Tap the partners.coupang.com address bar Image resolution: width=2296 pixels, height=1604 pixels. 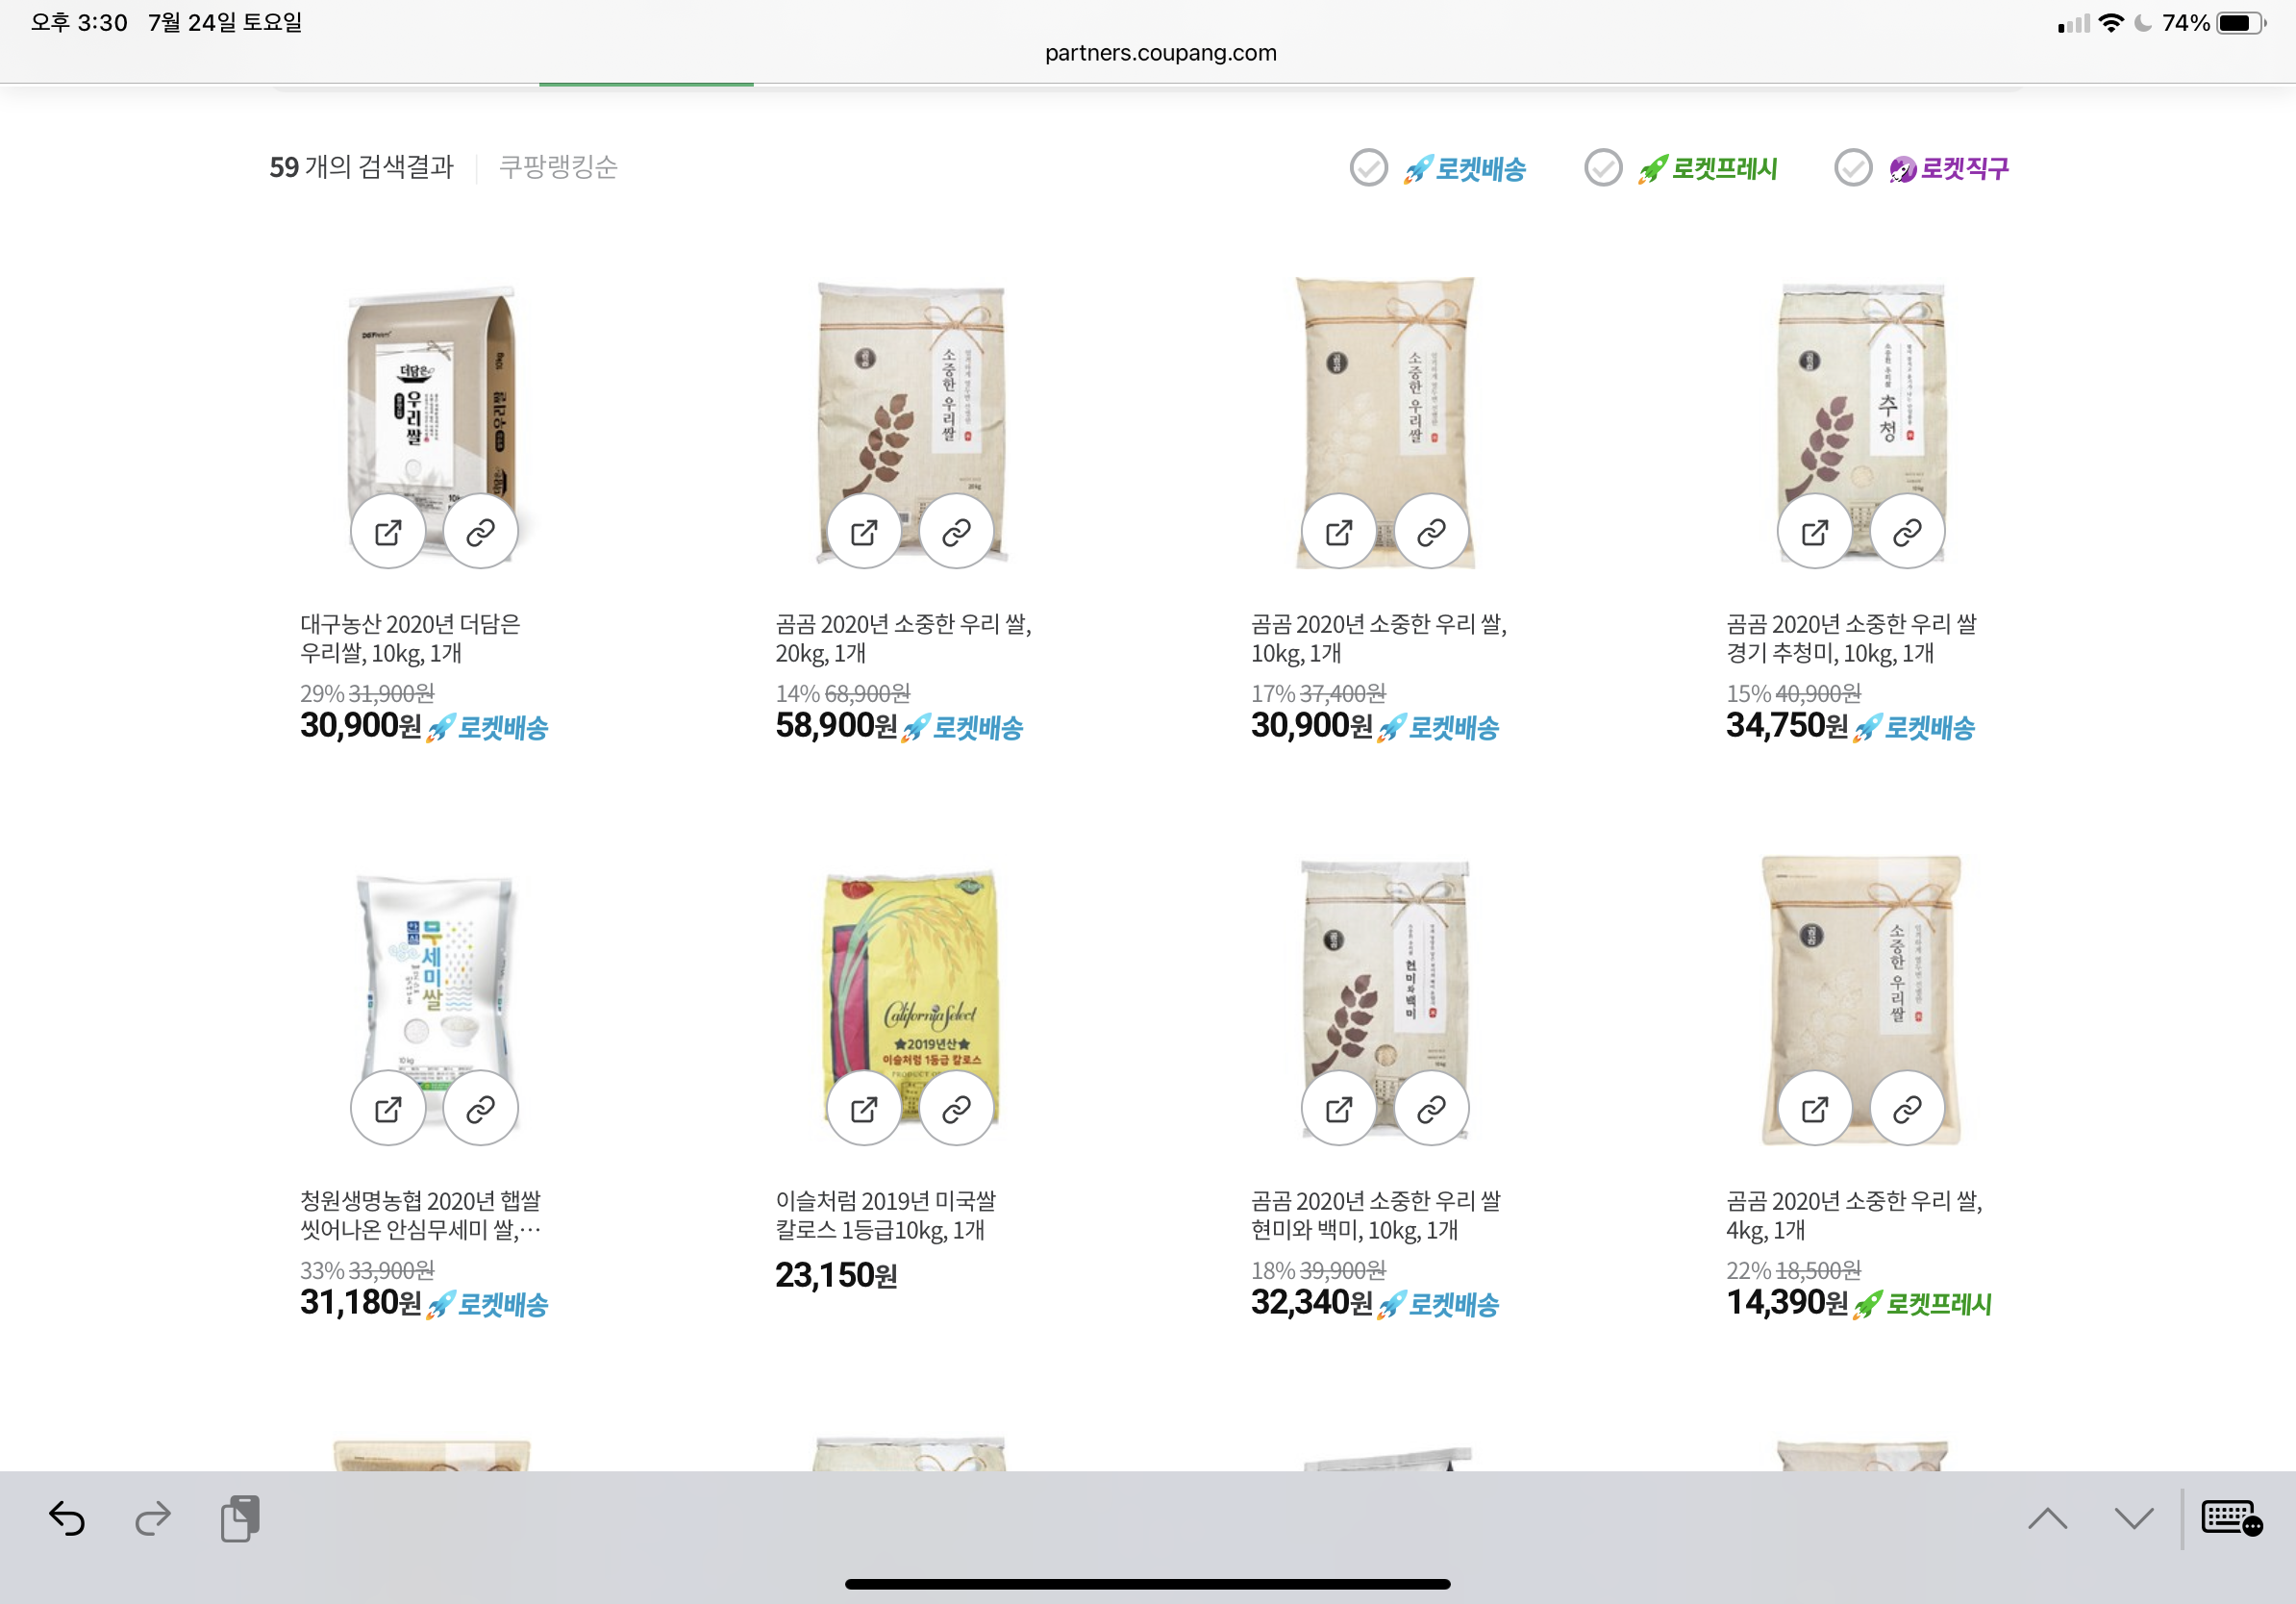tap(1160, 53)
